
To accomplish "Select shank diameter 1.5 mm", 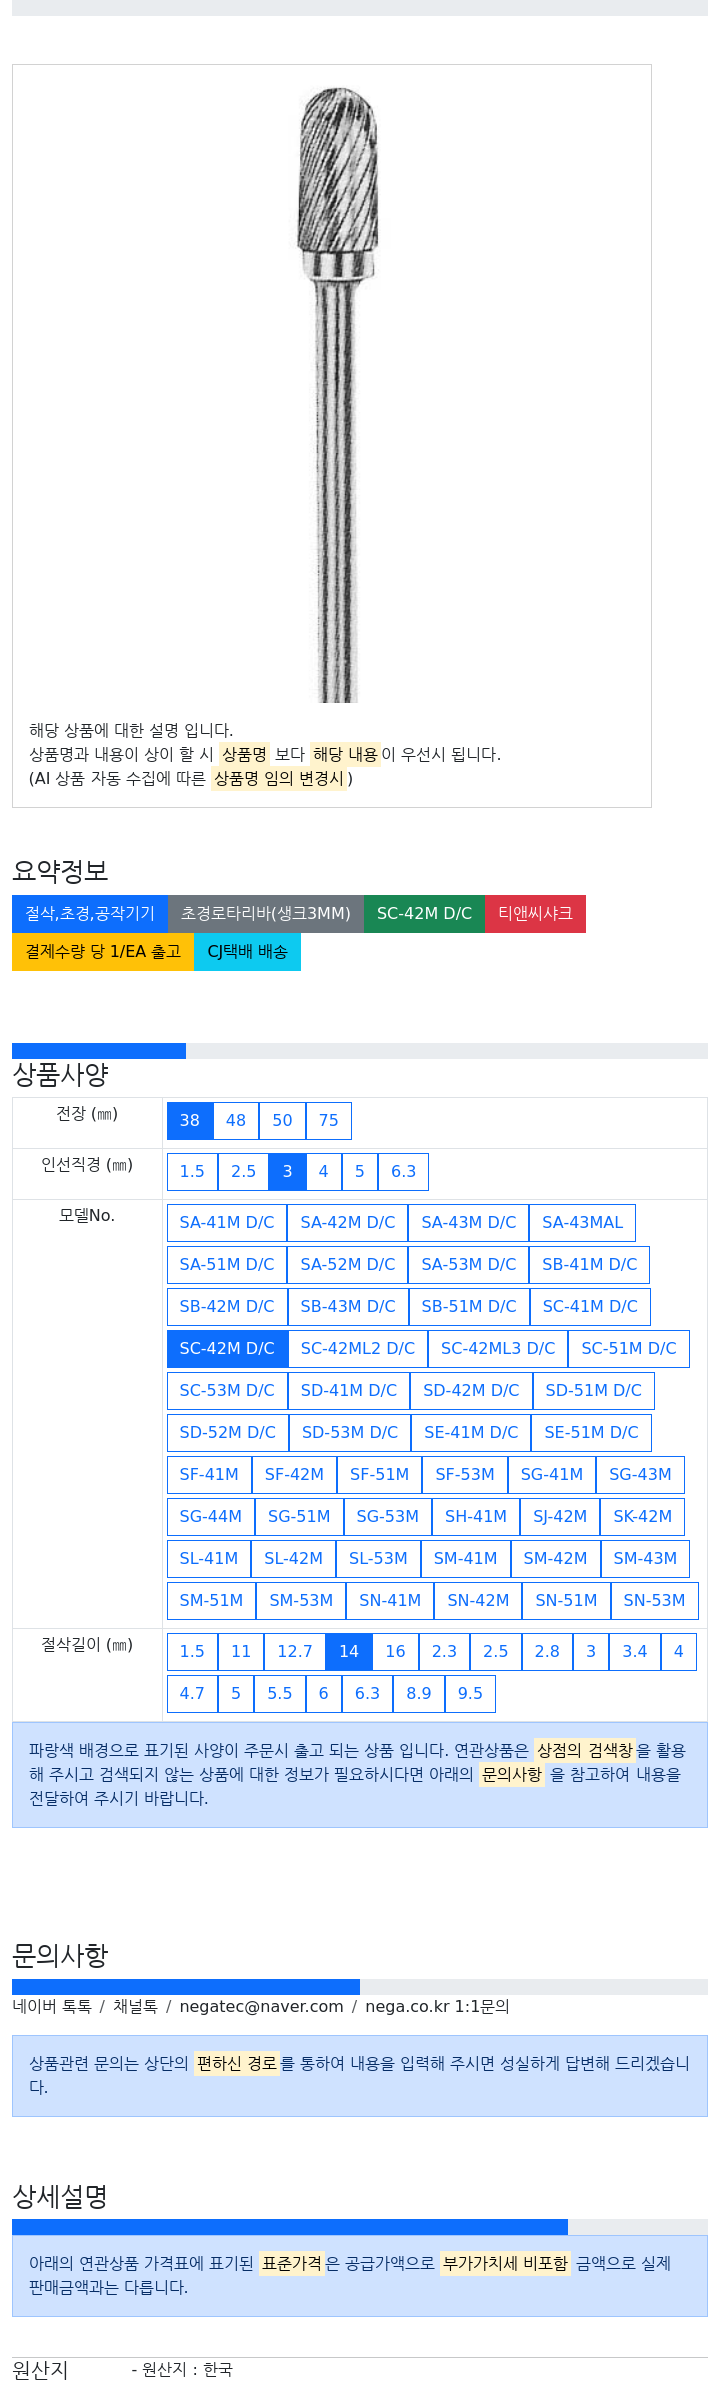I will click(x=192, y=1172).
